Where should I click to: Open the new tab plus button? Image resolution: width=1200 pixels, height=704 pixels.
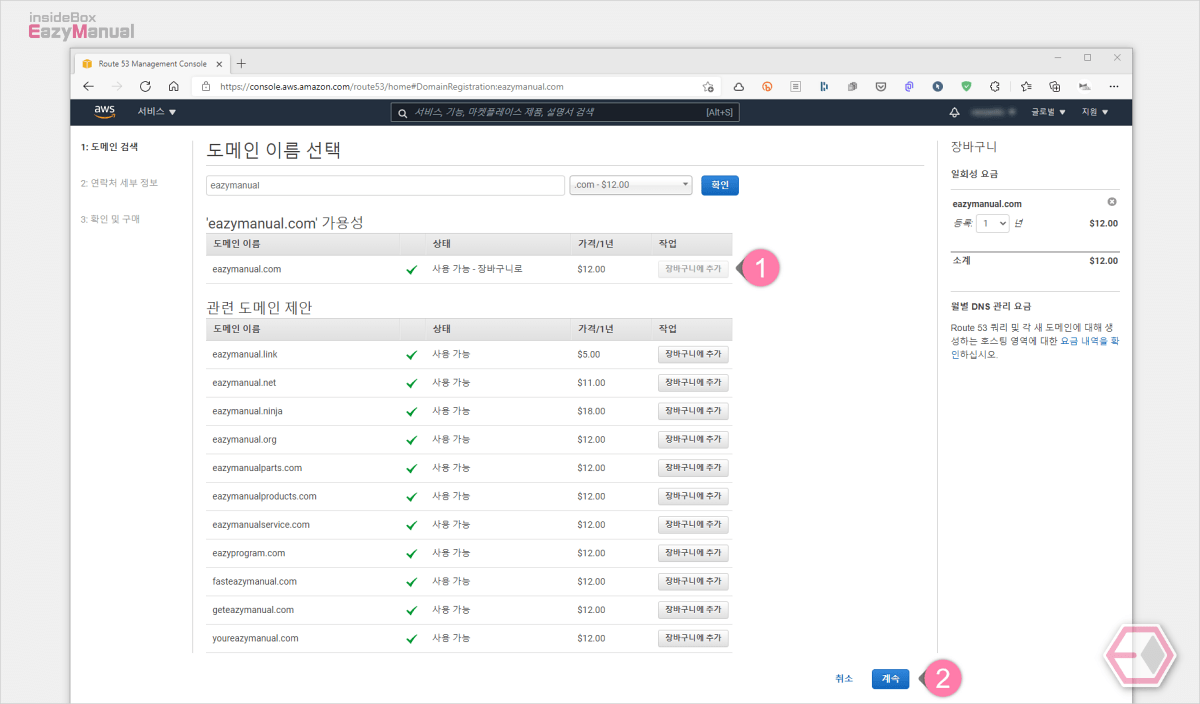(x=241, y=62)
